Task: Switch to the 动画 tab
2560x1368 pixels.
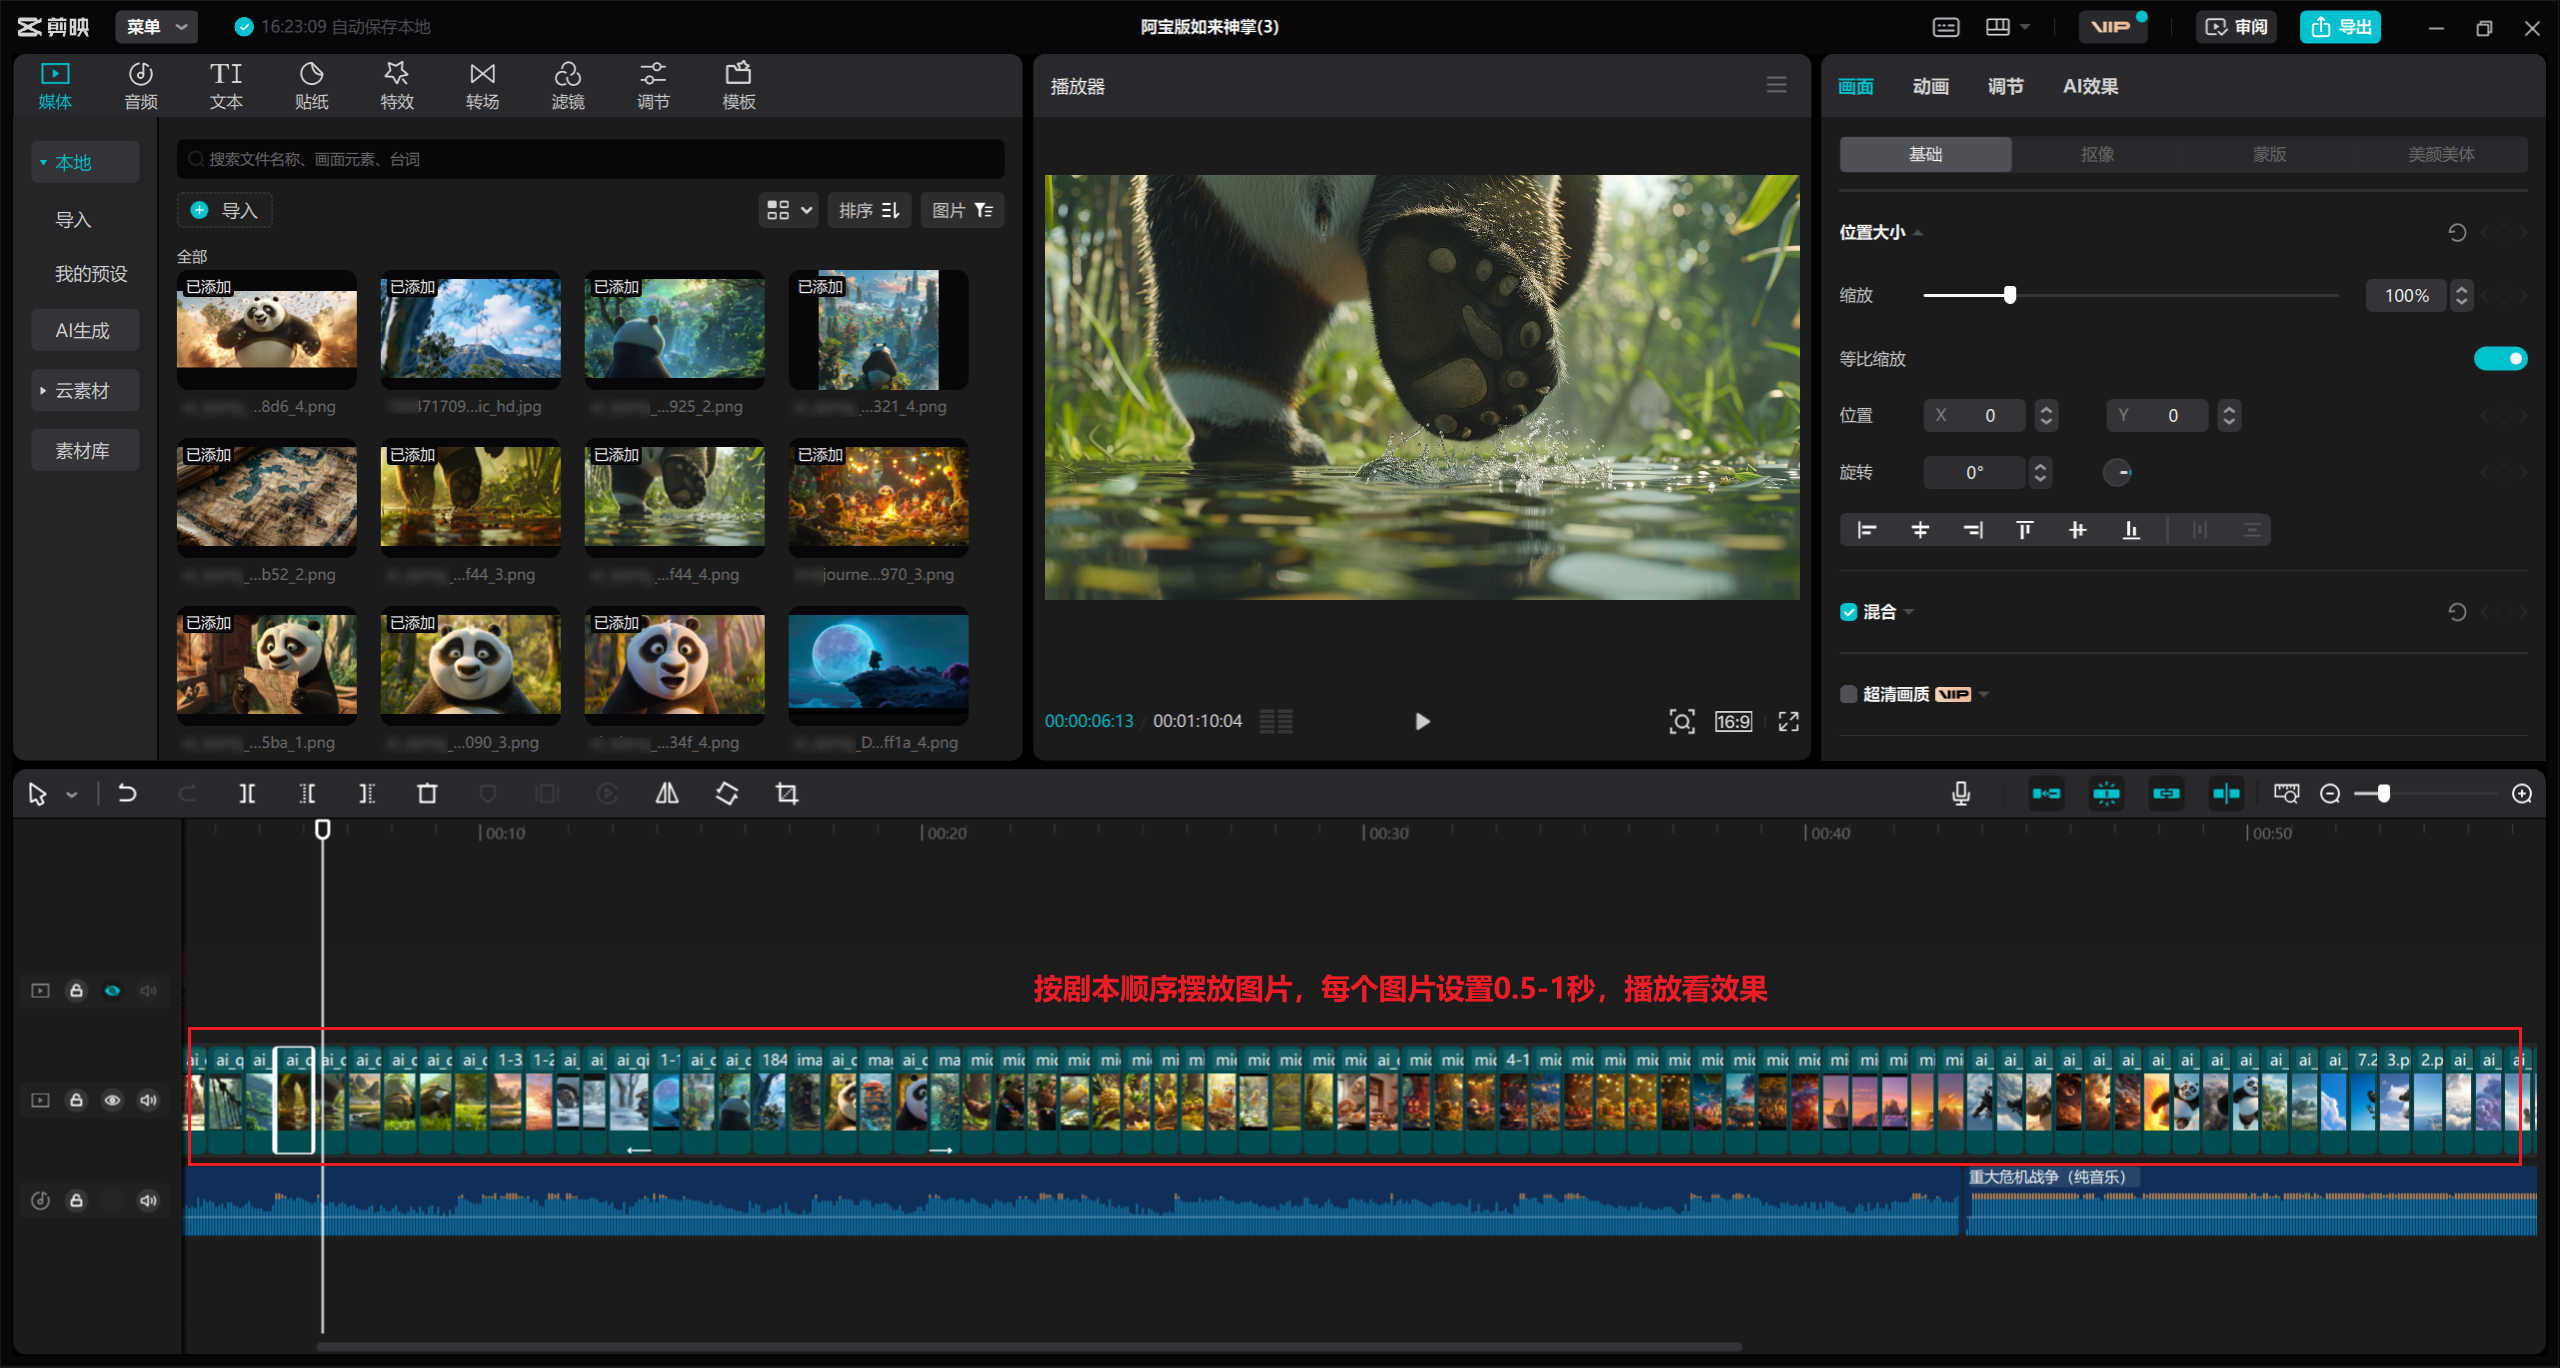Action: [1930, 87]
